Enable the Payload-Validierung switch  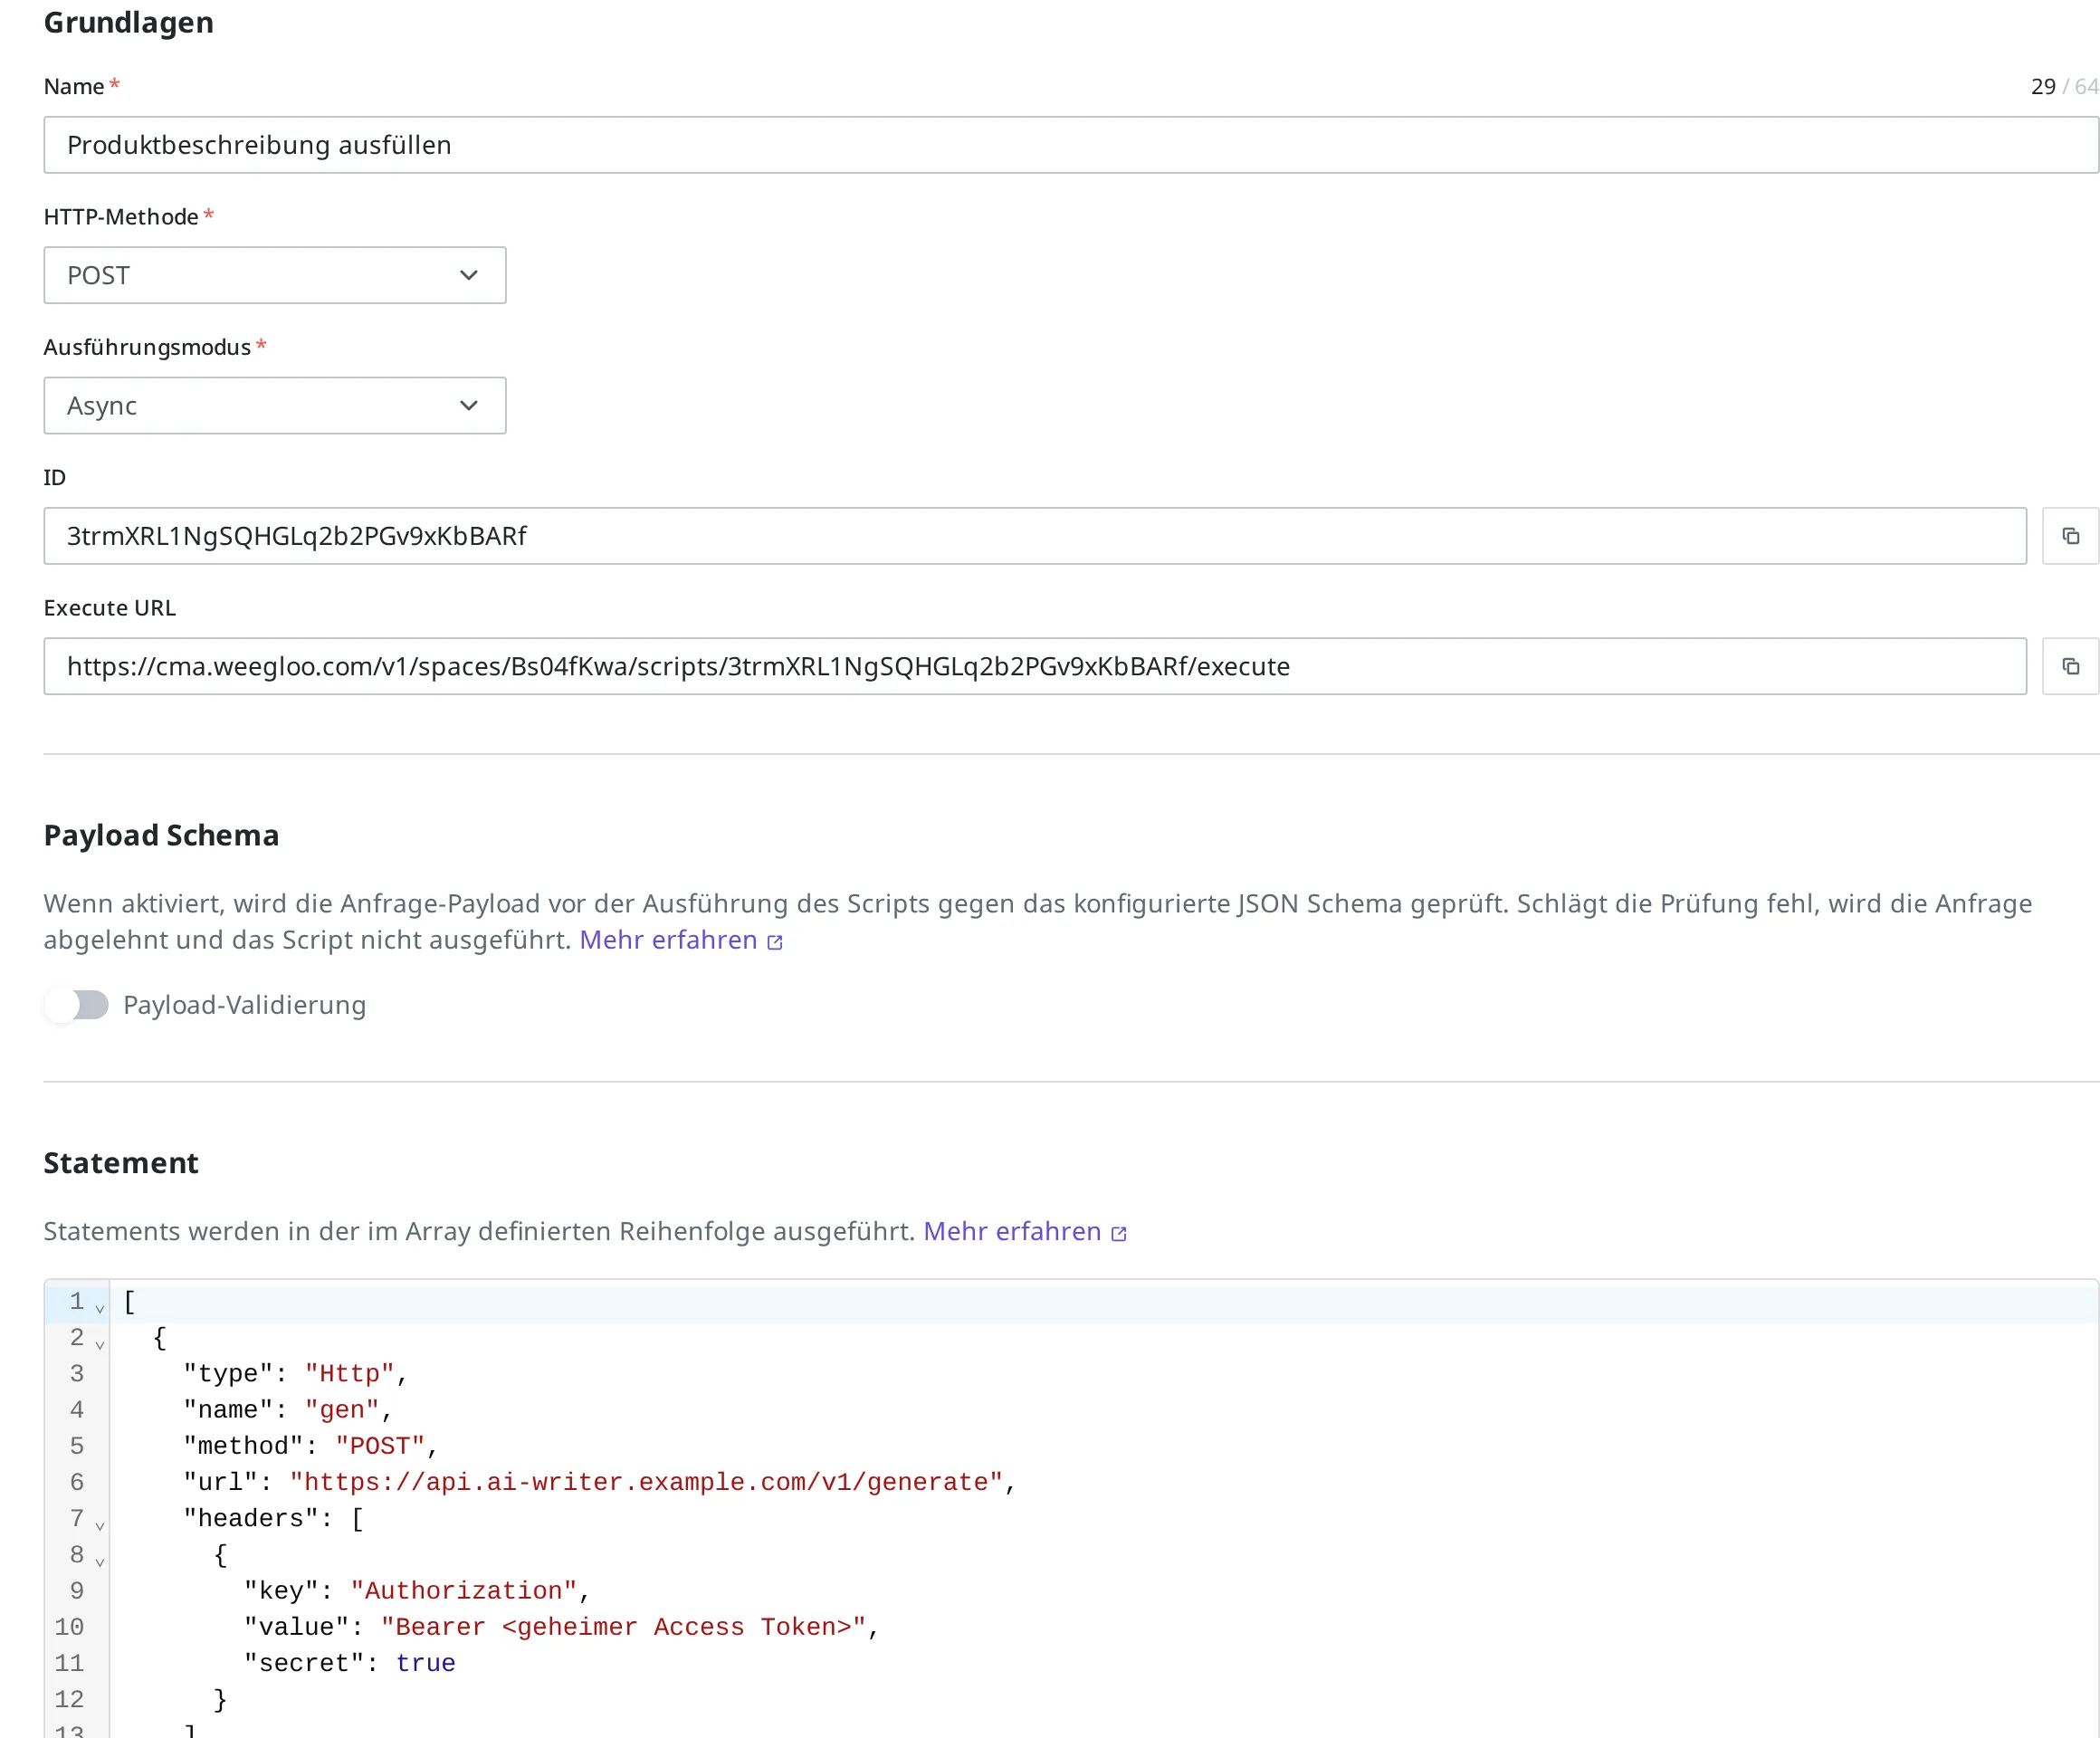coord(77,1005)
